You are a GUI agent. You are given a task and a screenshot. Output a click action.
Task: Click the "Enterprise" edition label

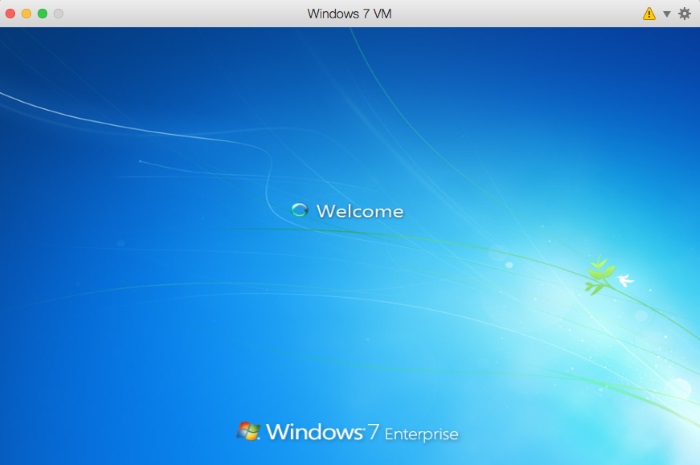tap(421, 434)
